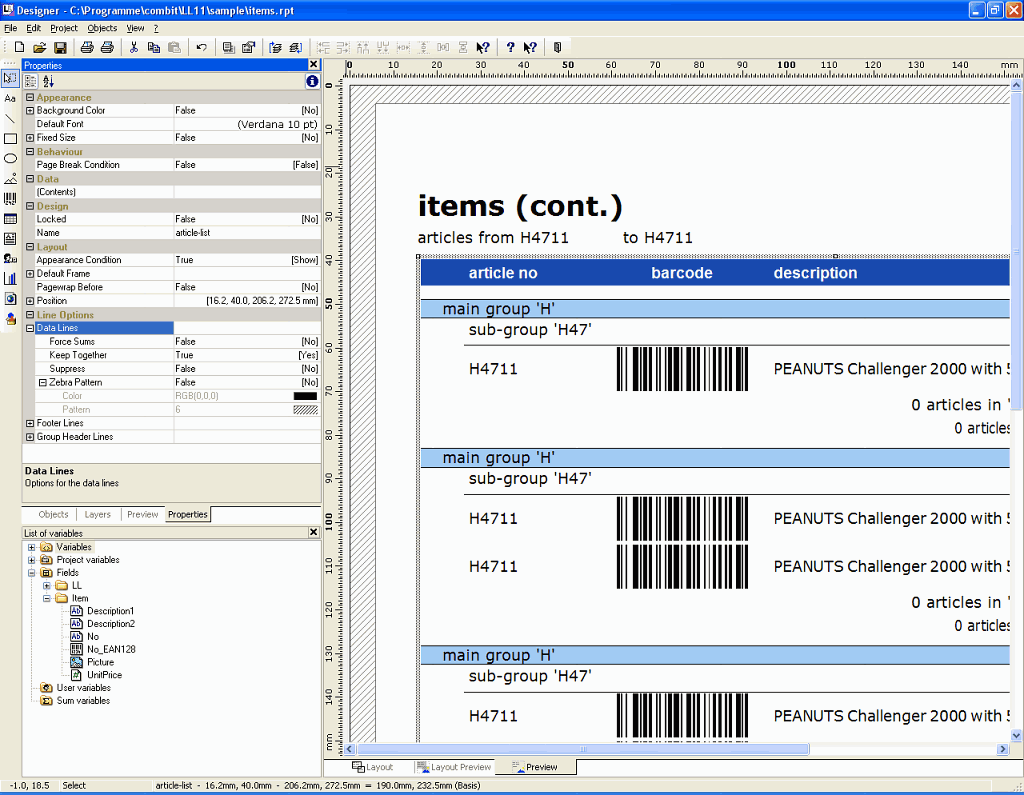Select the ellipse tool
Image resolution: width=1024 pixels, height=795 pixels.
[x=10, y=159]
